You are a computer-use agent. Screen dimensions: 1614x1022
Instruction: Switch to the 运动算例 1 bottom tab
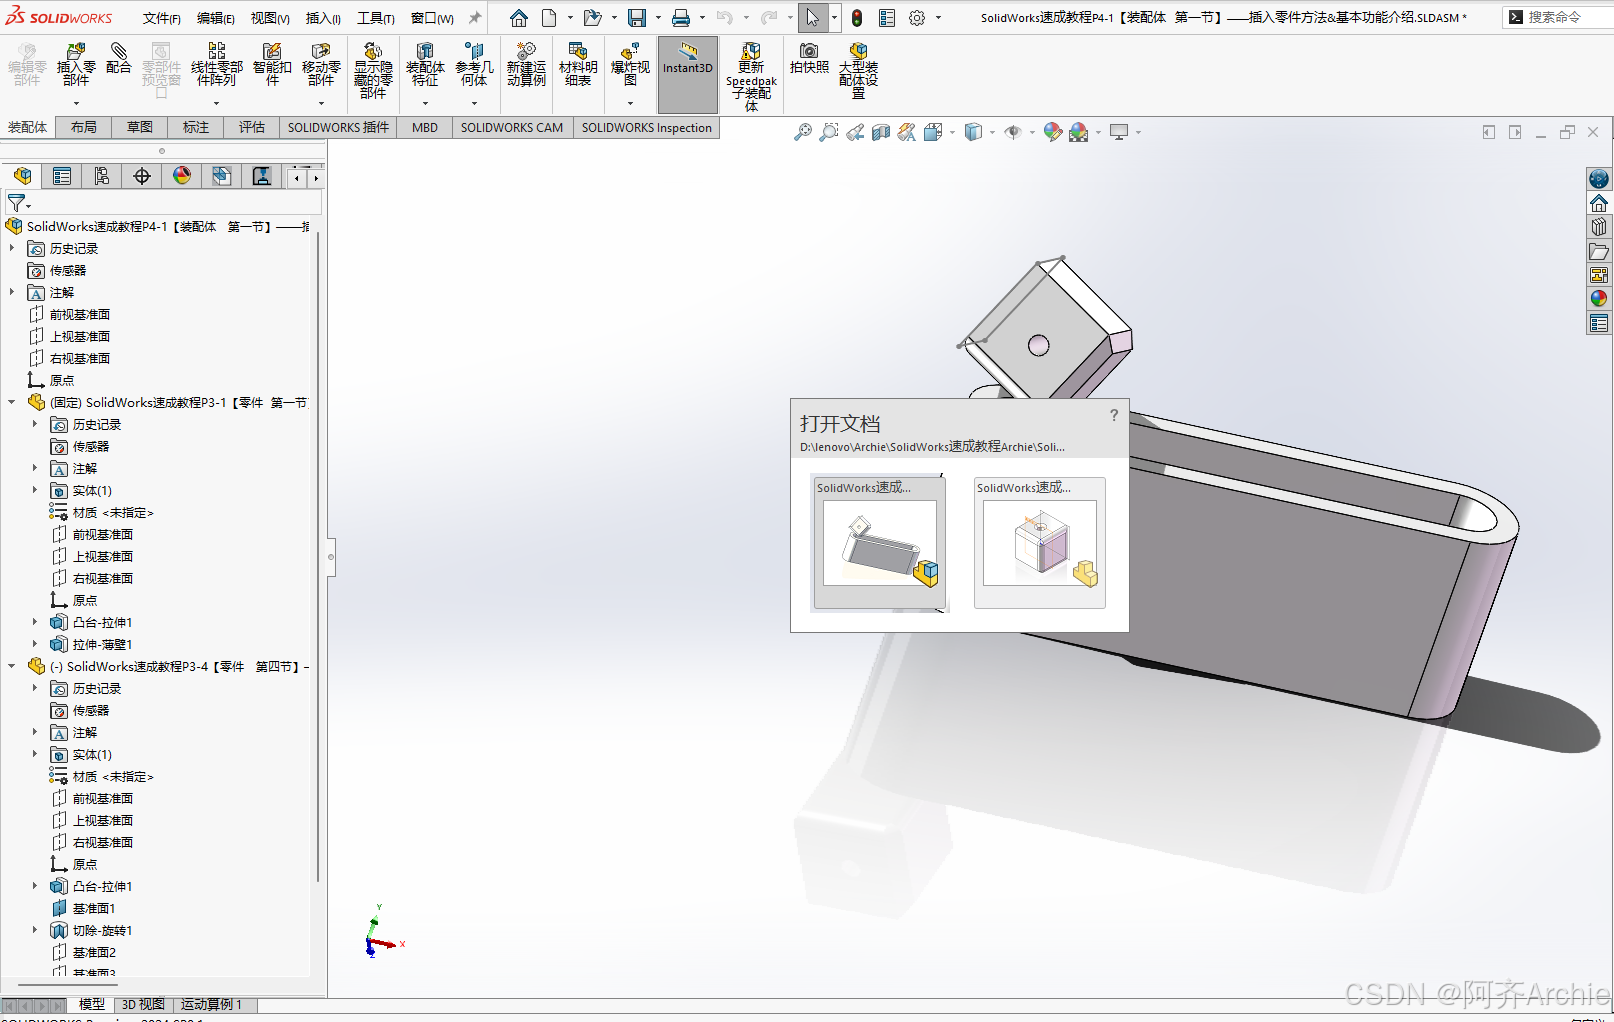click(x=211, y=1004)
